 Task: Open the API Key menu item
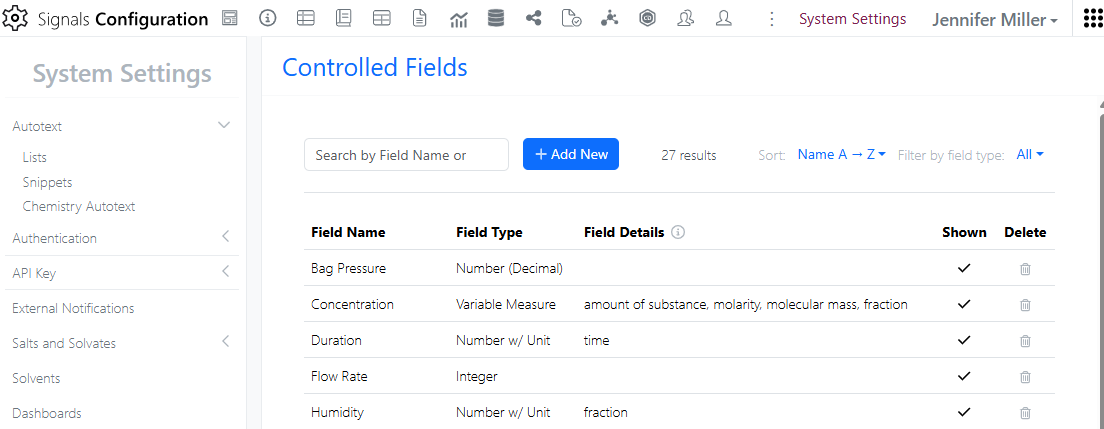pyautogui.click(x=34, y=273)
